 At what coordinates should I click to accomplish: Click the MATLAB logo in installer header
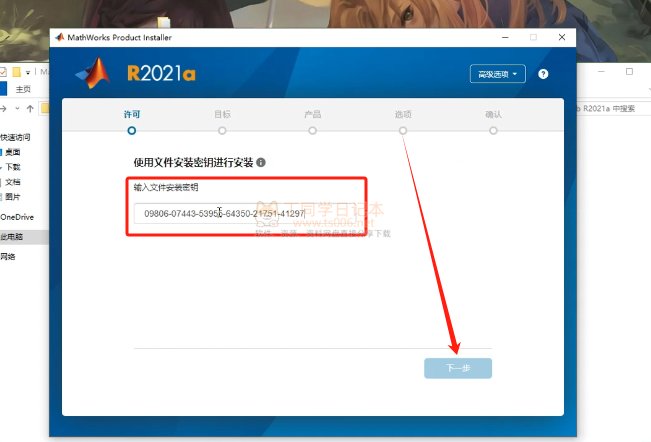[x=95, y=73]
